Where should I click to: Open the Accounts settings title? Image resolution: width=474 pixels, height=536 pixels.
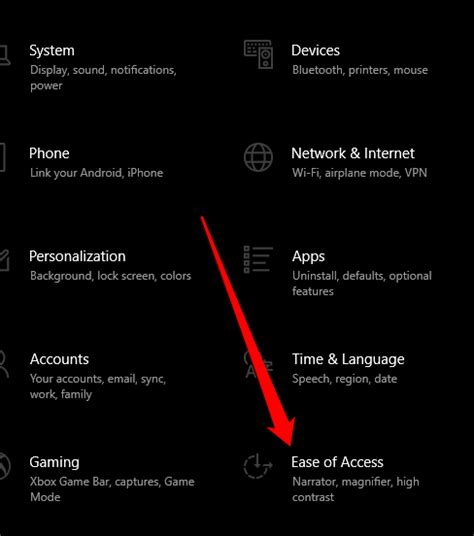point(59,359)
